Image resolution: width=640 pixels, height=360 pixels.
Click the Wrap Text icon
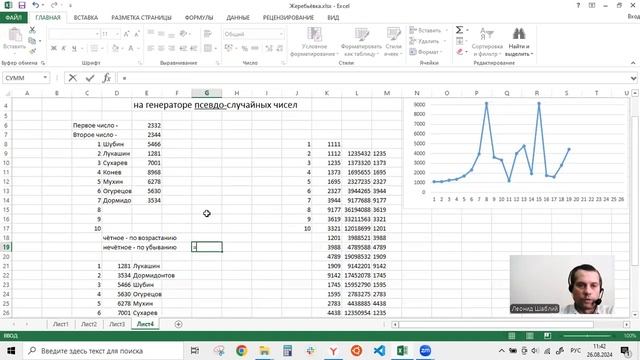click(208, 34)
